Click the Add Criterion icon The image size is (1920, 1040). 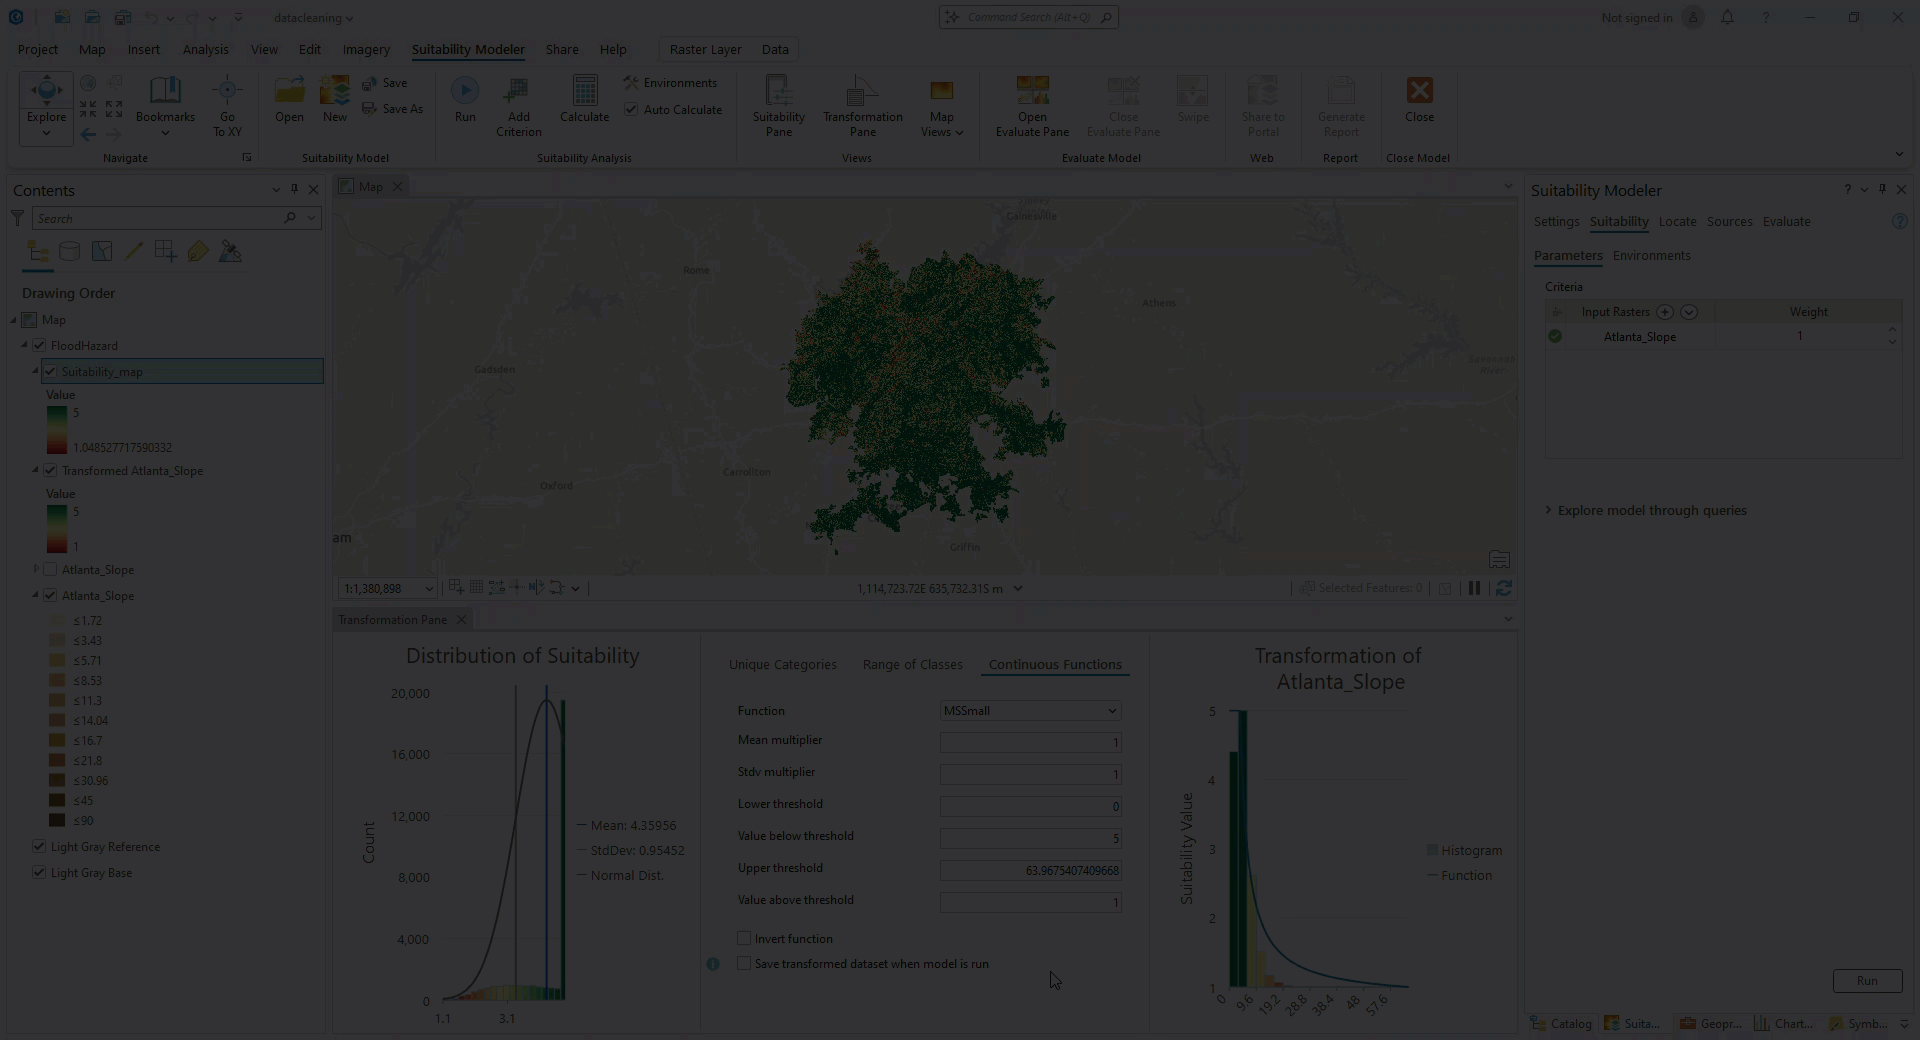pos(517,105)
